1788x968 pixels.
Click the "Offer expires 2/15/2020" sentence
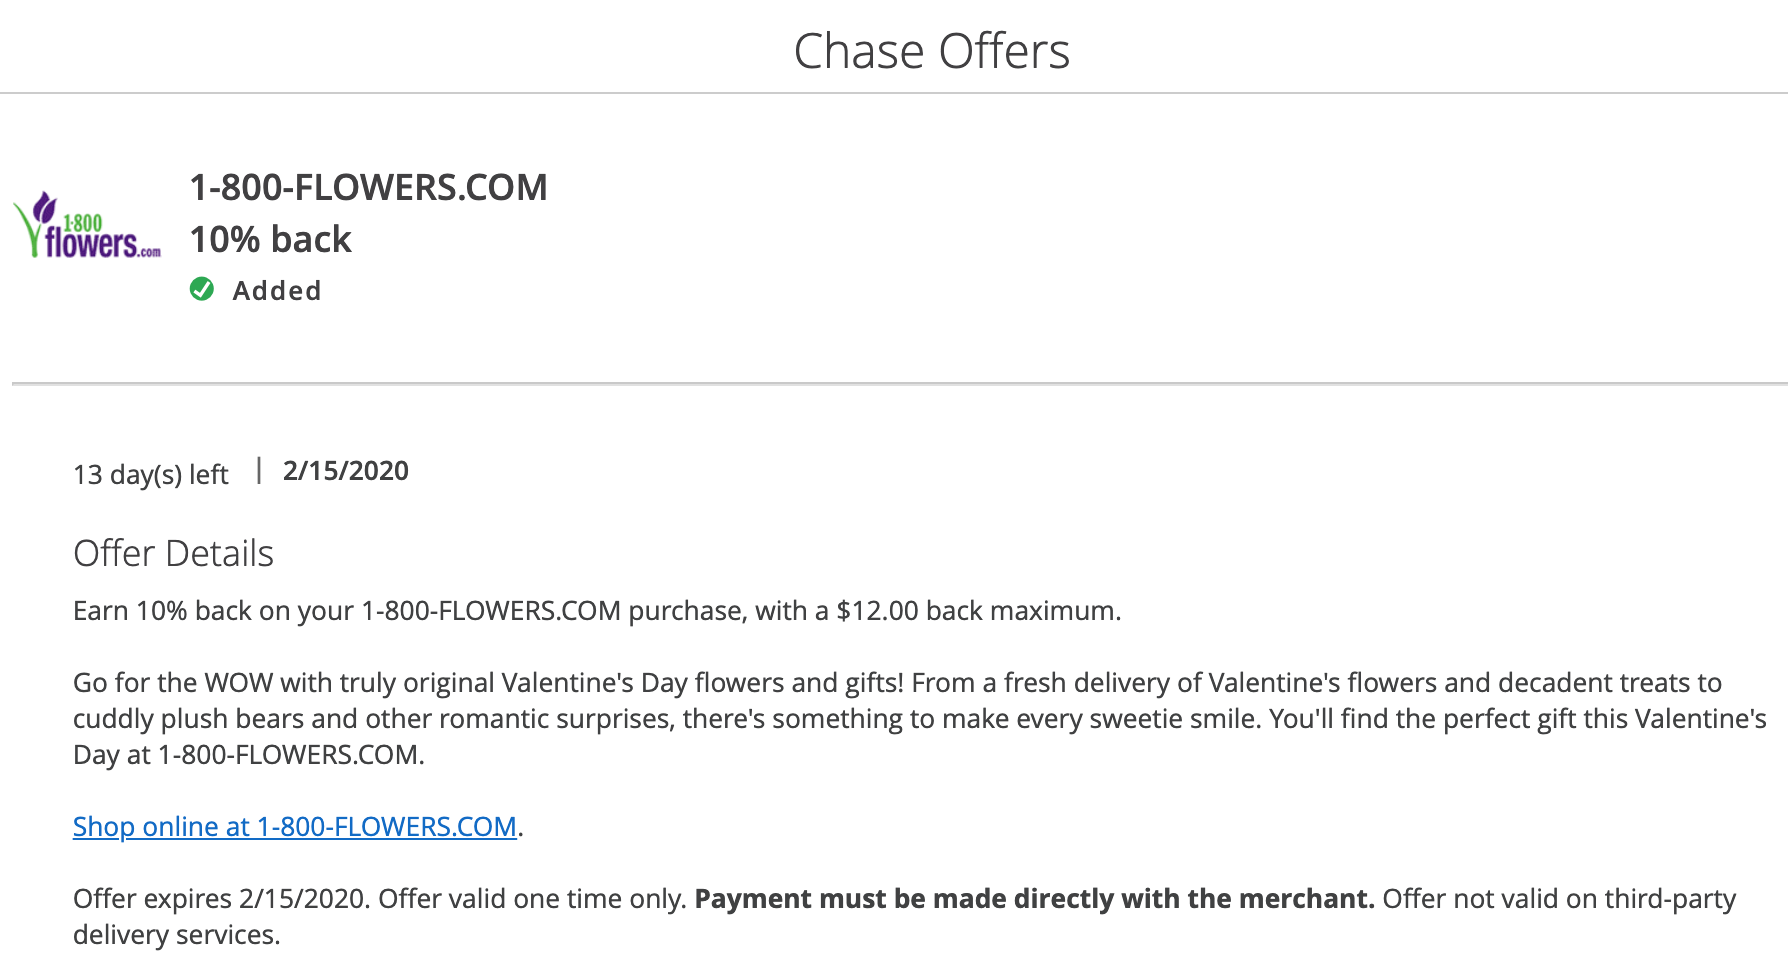(220, 899)
